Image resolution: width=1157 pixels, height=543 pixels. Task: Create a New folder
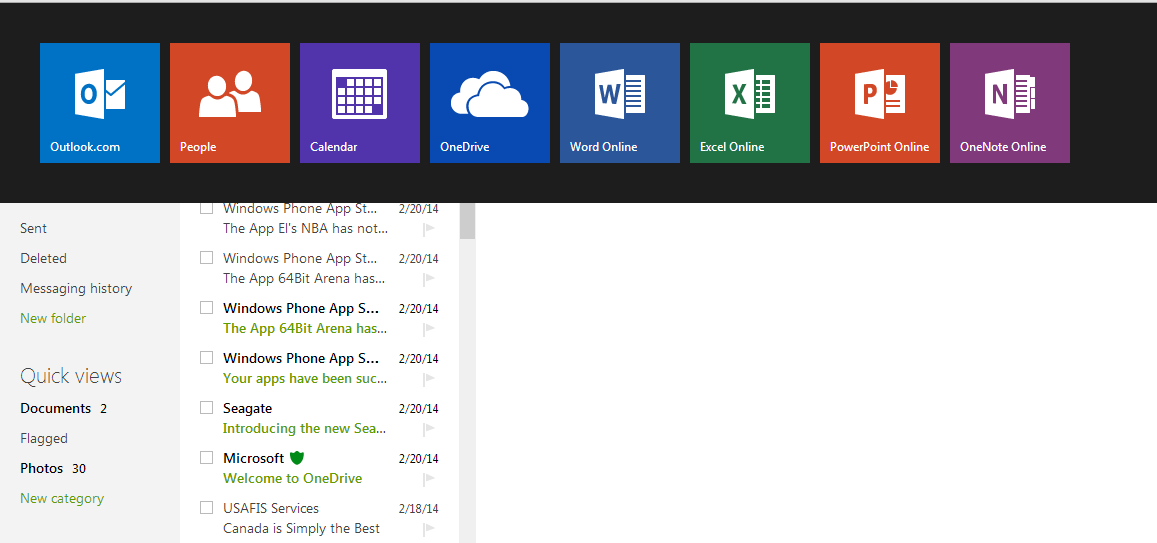[x=53, y=319]
